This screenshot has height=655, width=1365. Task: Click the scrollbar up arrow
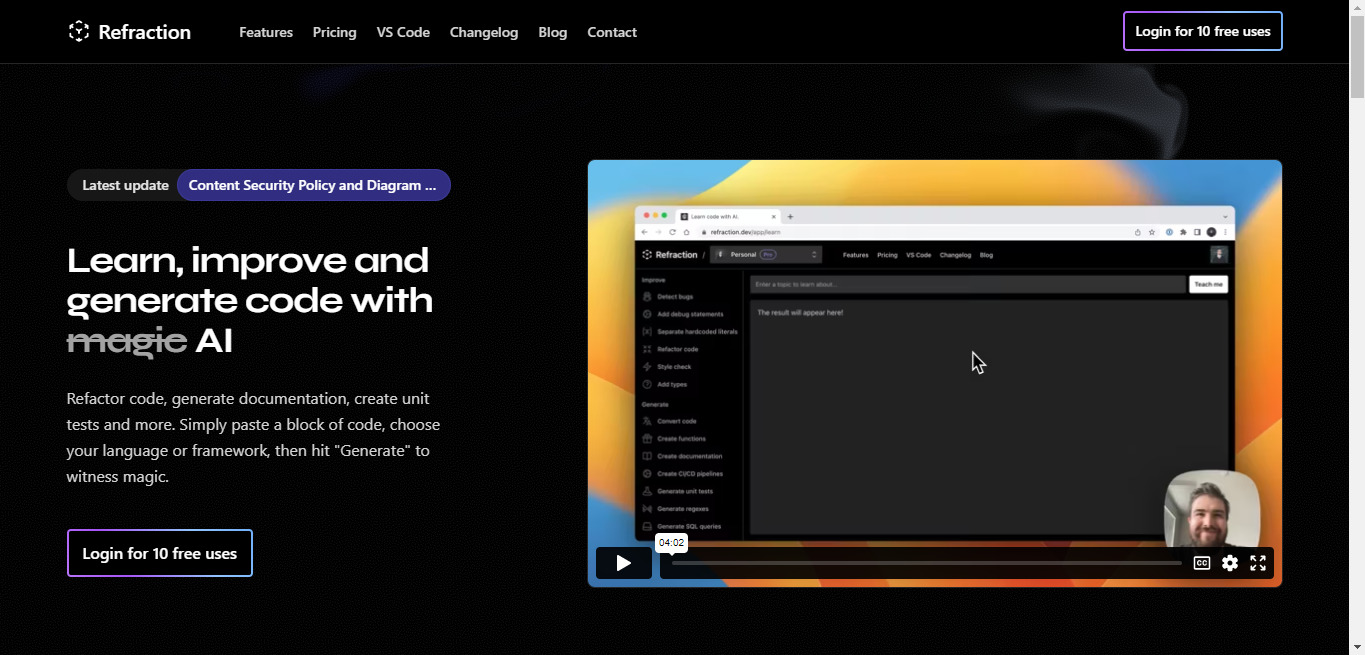tap(1357, 7)
